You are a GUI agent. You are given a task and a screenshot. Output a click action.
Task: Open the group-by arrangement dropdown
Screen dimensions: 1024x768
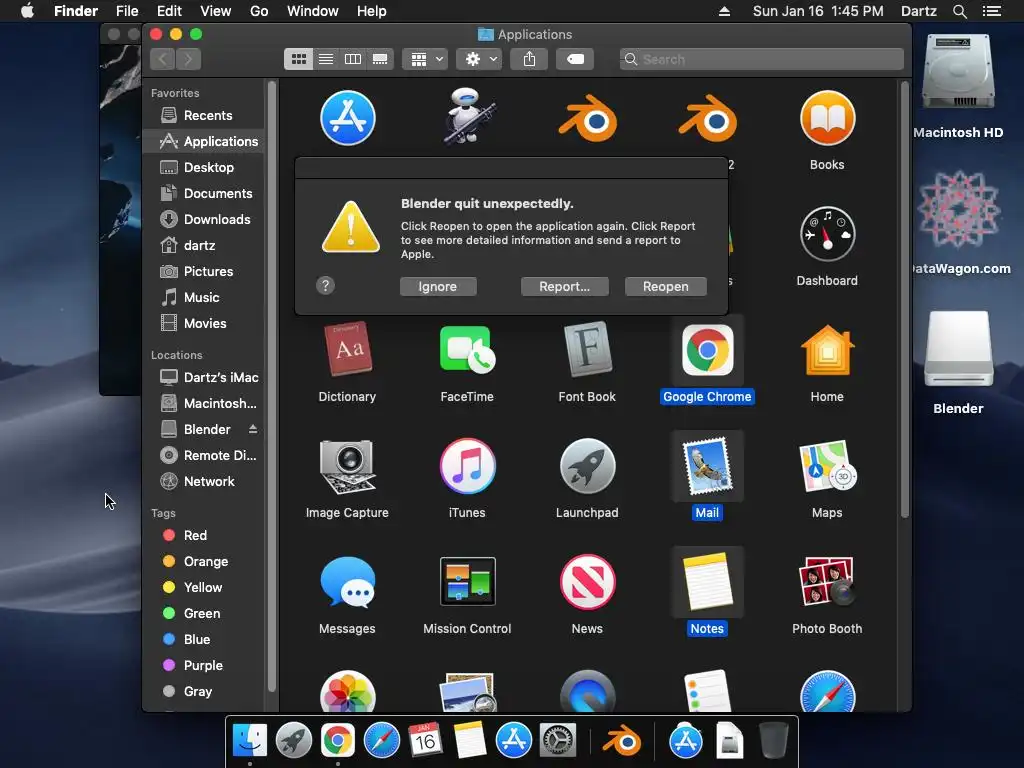click(x=426, y=59)
